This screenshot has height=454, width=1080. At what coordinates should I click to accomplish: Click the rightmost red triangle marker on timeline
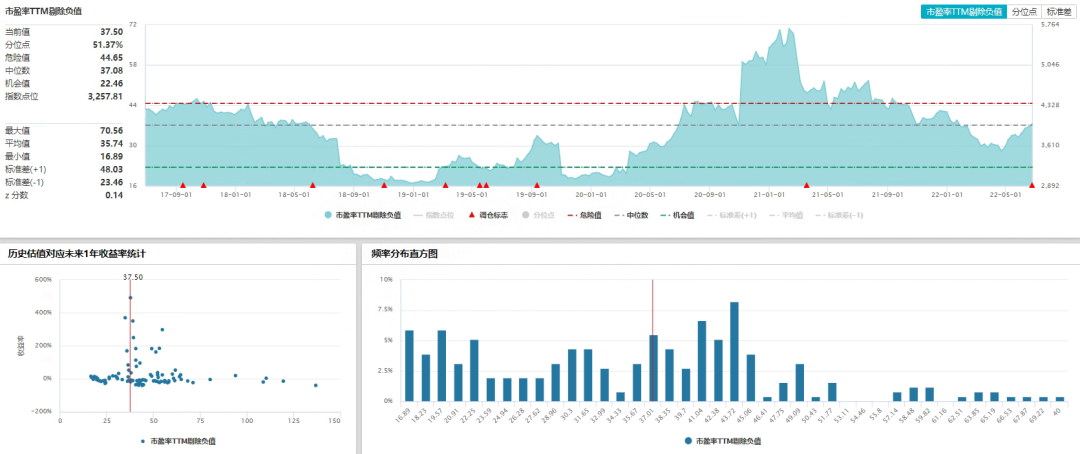1032,185
